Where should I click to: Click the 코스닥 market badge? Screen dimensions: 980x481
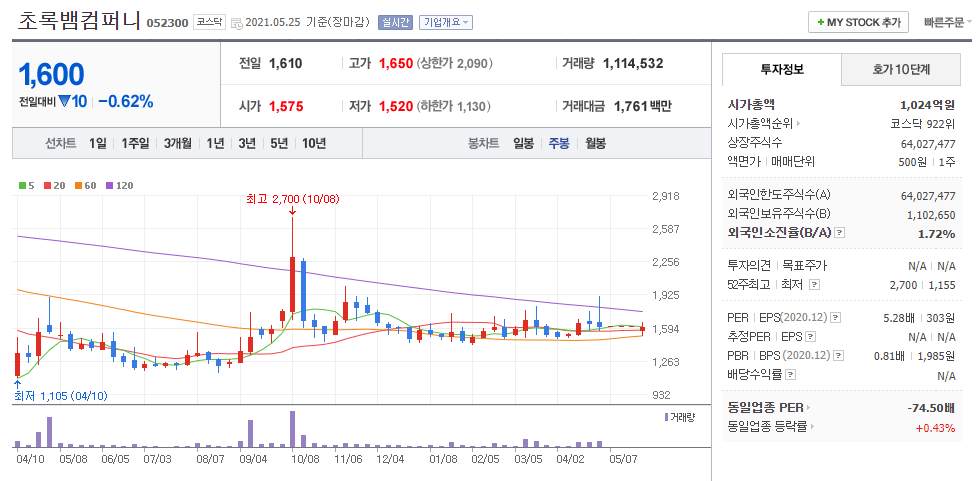209,22
